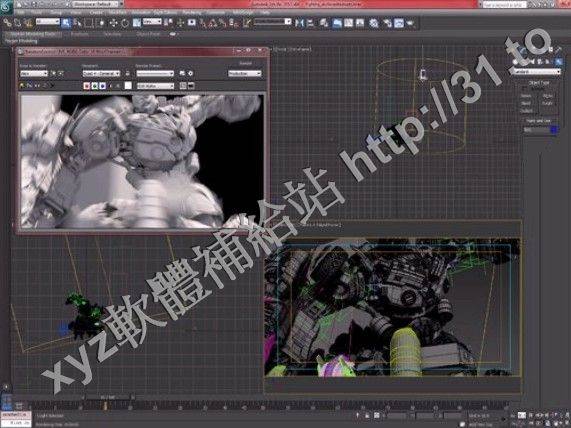Toggle the lock-to-viewport icon in render window
571x428 pixels.
click(x=127, y=73)
